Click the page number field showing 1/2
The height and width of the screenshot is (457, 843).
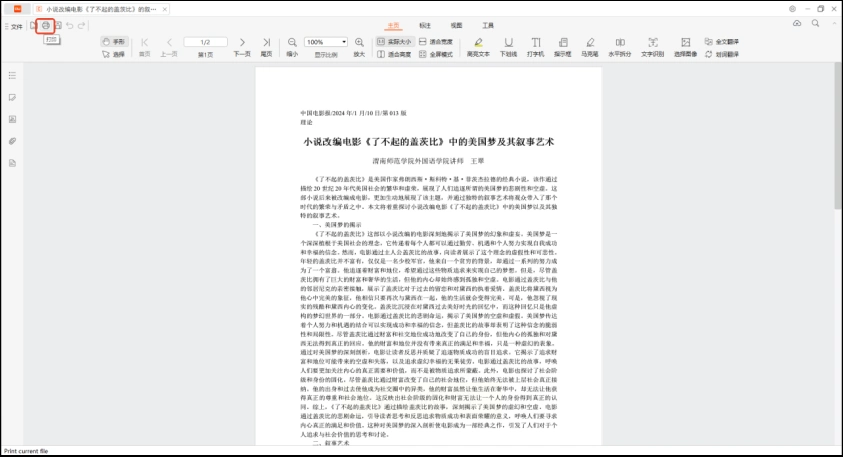(204, 42)
